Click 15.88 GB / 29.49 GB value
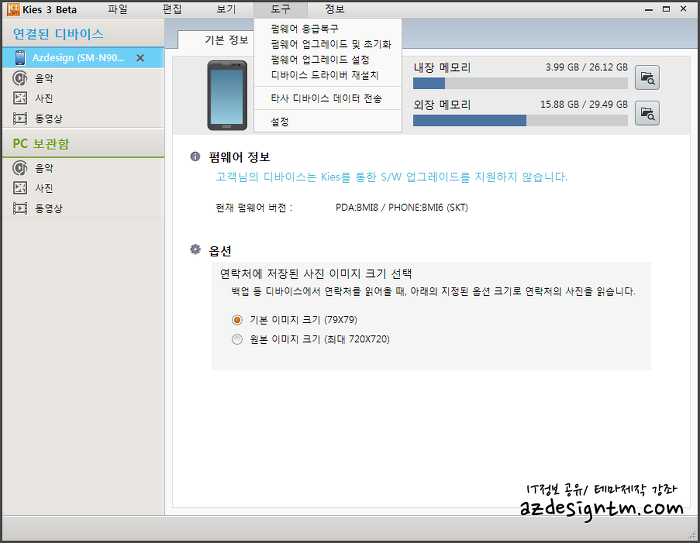The width and height of the screenshot is (700, 543). [x=584, y=104]
